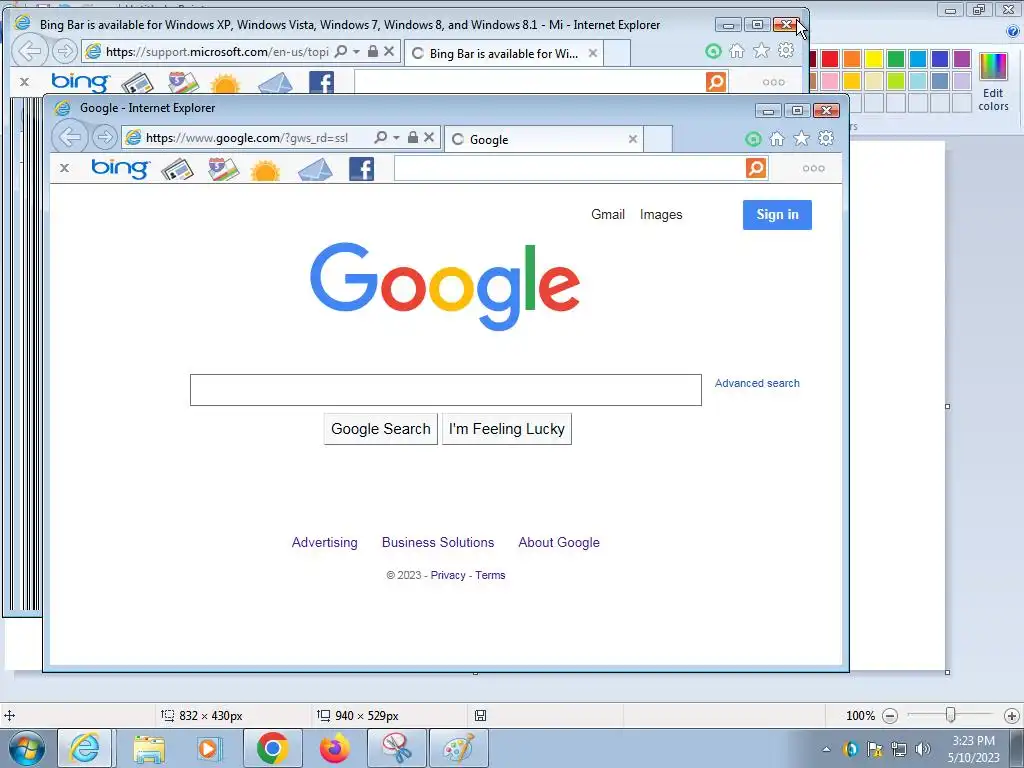Zoom out with Paint minus button

889,716
